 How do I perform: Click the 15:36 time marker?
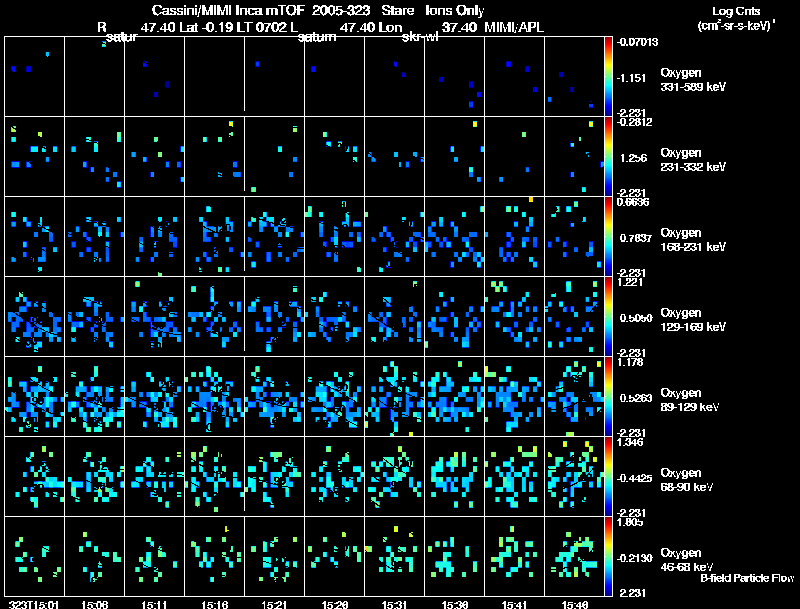coord(455,604)
